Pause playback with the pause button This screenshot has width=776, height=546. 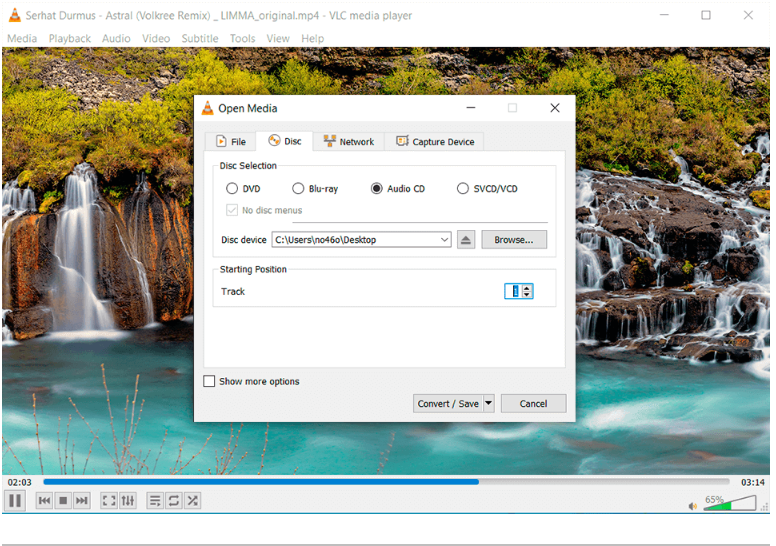click(15, 500)
